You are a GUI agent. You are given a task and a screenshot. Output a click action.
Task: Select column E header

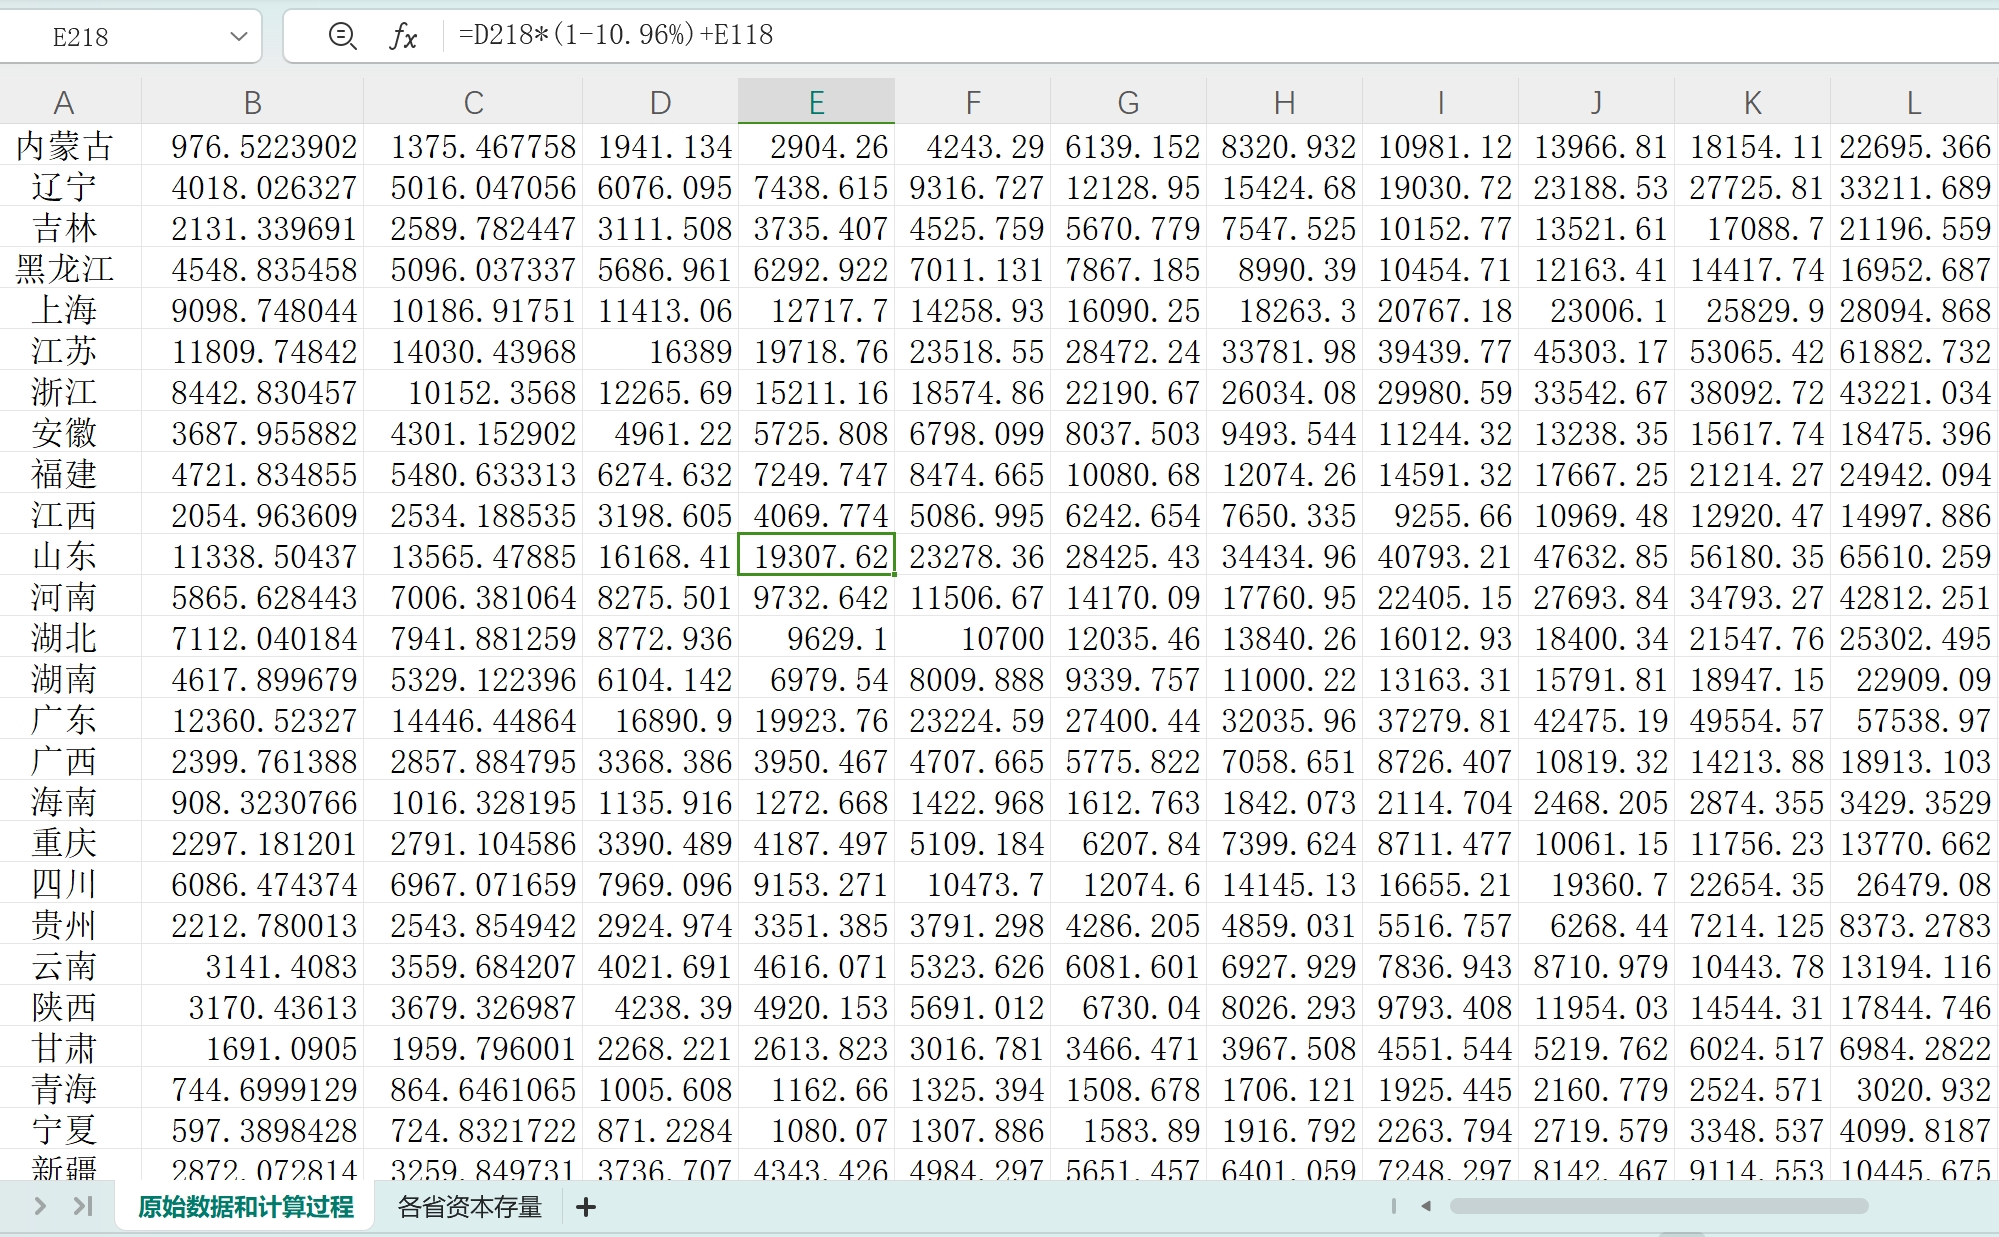tap(816, 102)
